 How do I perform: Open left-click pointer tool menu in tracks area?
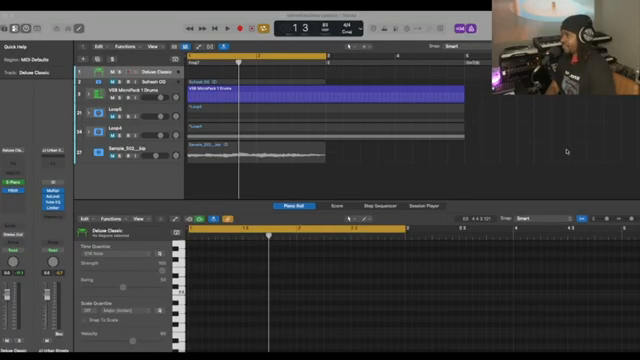click(x=350, y=47)
